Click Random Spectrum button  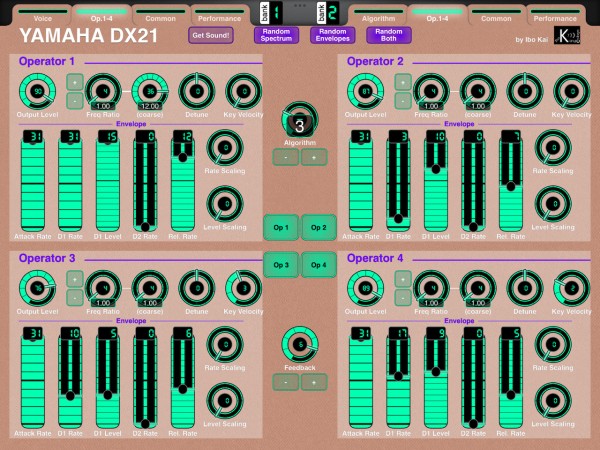[x=276, y=35]
